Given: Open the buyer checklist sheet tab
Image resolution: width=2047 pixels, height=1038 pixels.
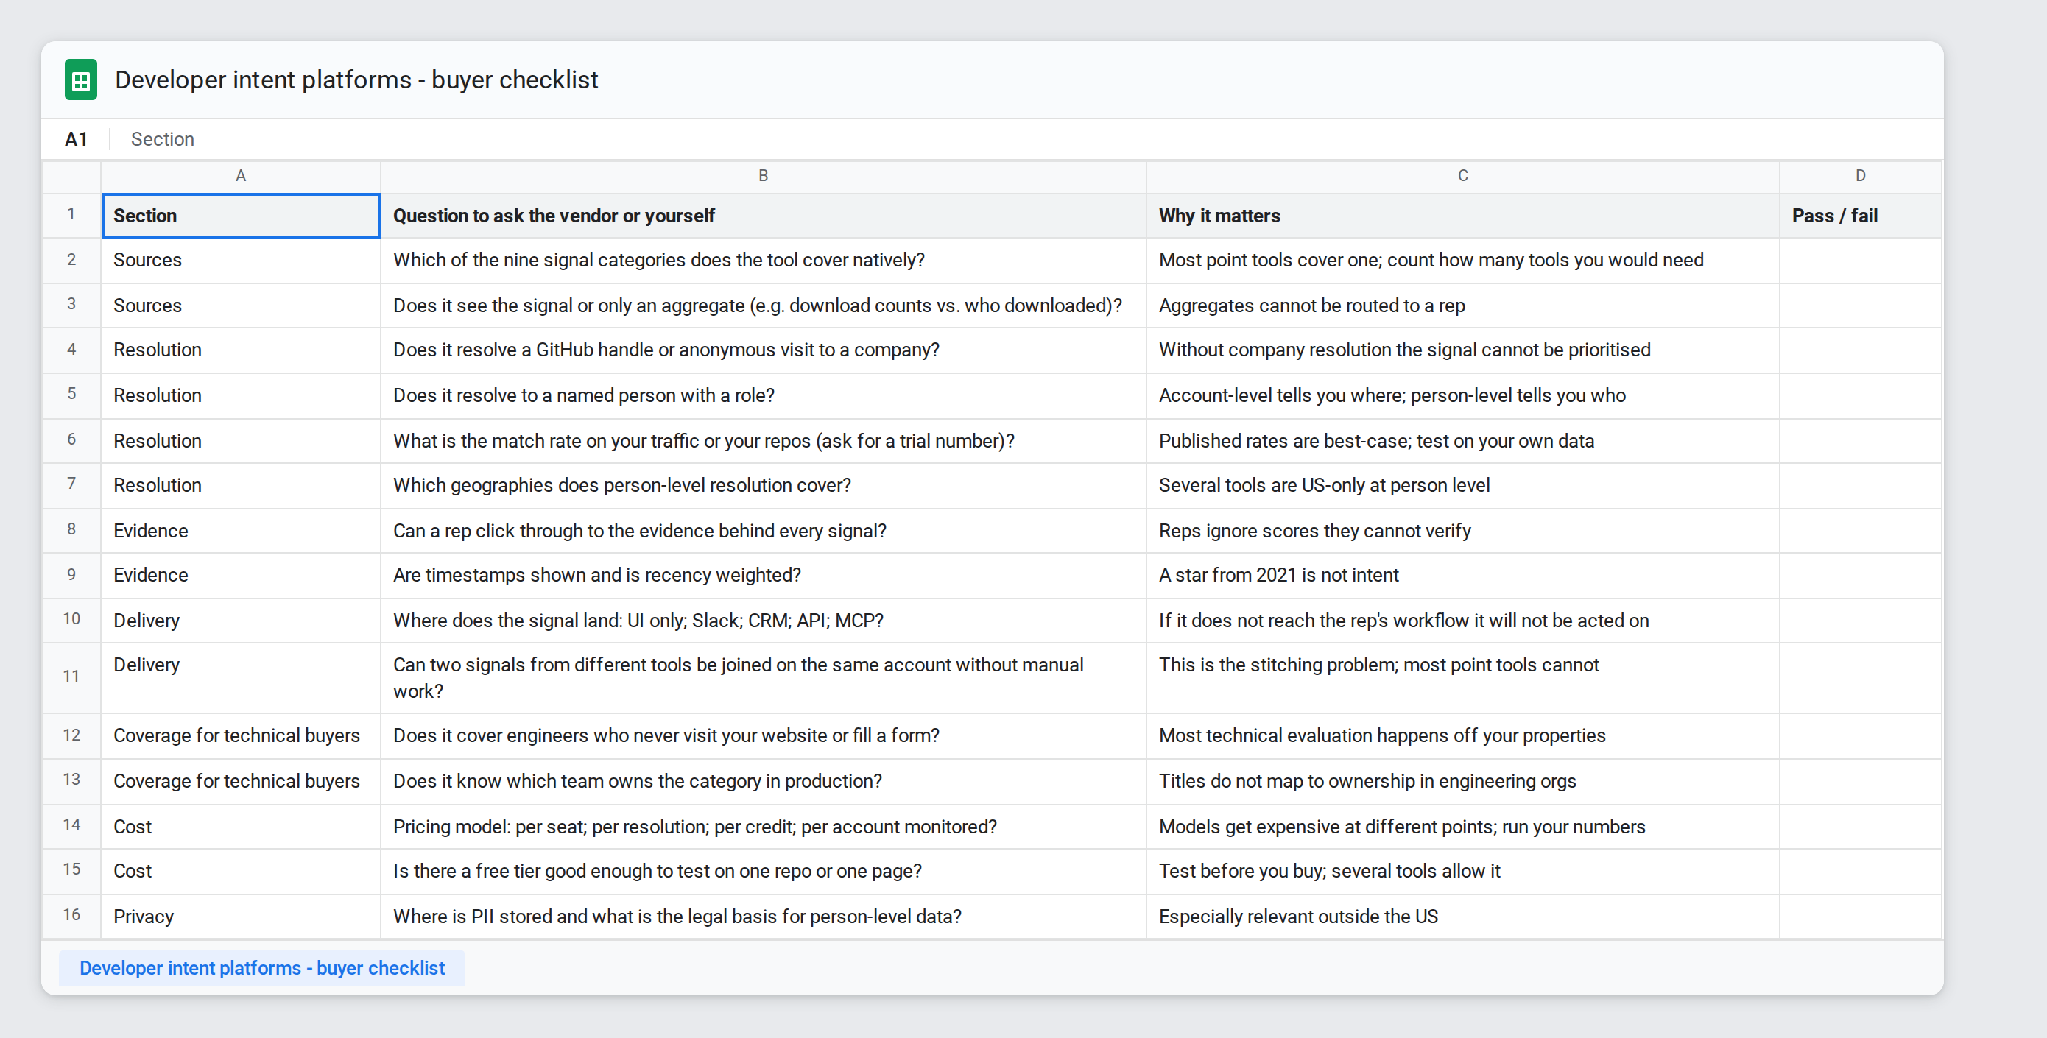Looking at the screenshot, I should coord(262,968).
